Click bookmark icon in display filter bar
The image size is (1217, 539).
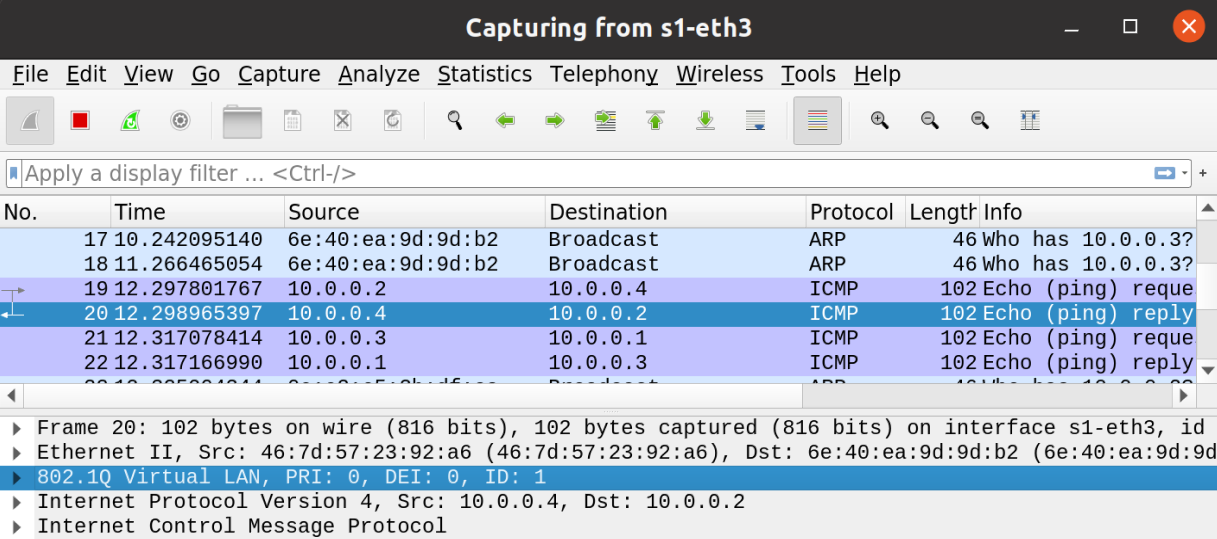coord(14,173)
